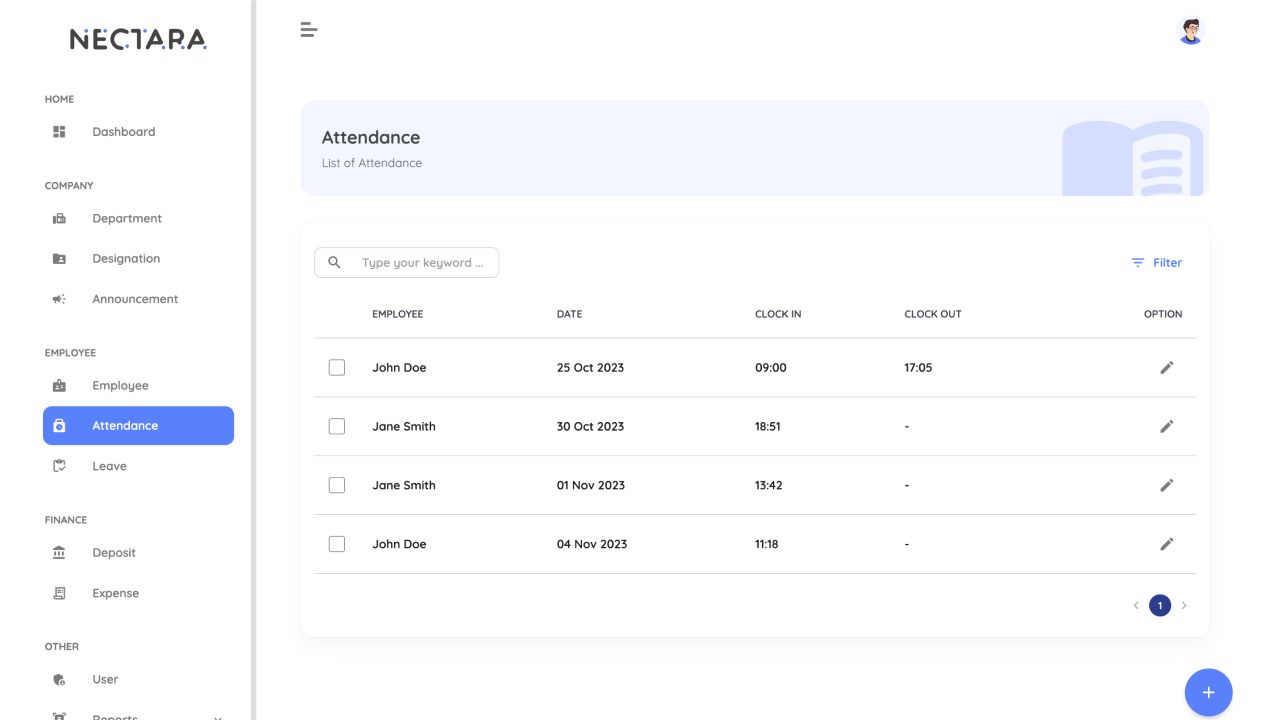Click the sidebar vertical scrollbar
The image size is (1280, 720).
pyautogui.click(x=253, y=300)
